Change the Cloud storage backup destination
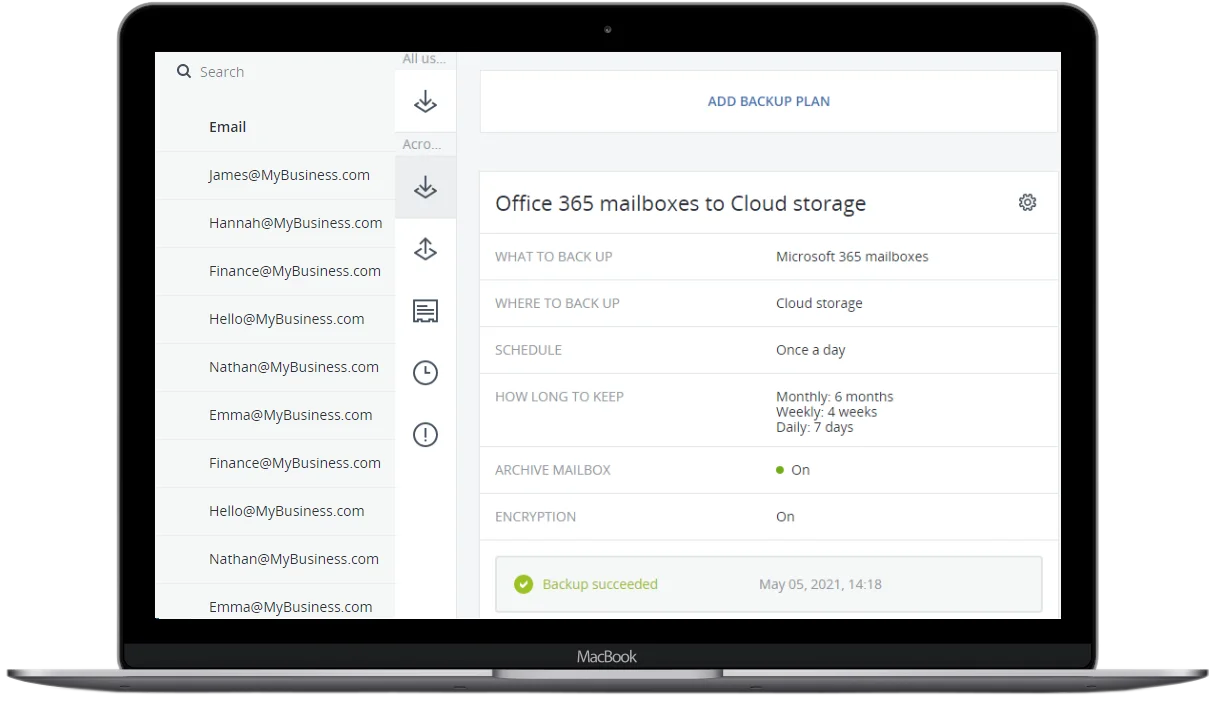1217x706 pixels. 818,303
